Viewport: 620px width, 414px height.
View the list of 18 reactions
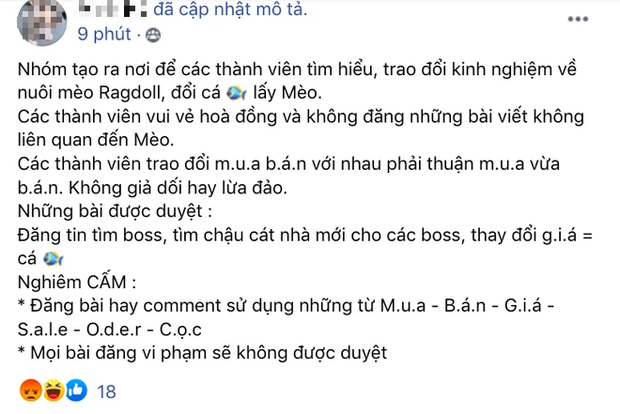106,391
